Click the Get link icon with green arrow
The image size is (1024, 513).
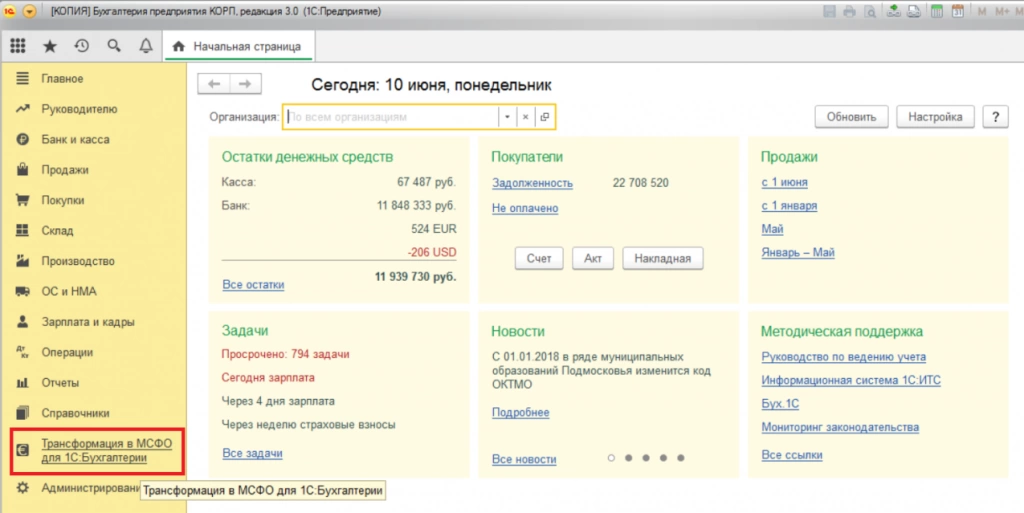pyautogui.click(x=893, y=11)
